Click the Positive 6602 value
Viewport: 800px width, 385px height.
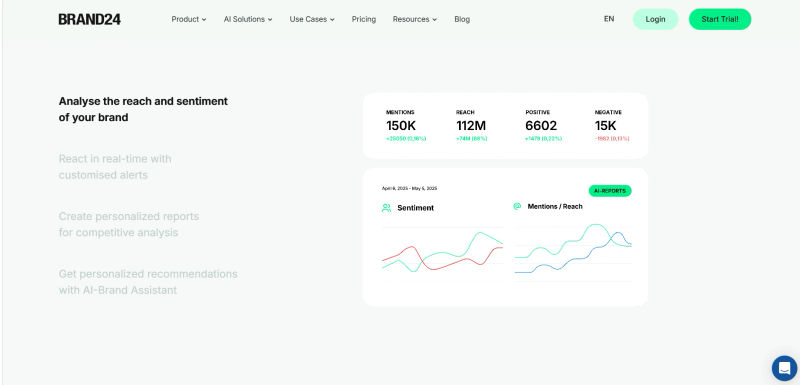coord(541,125)
